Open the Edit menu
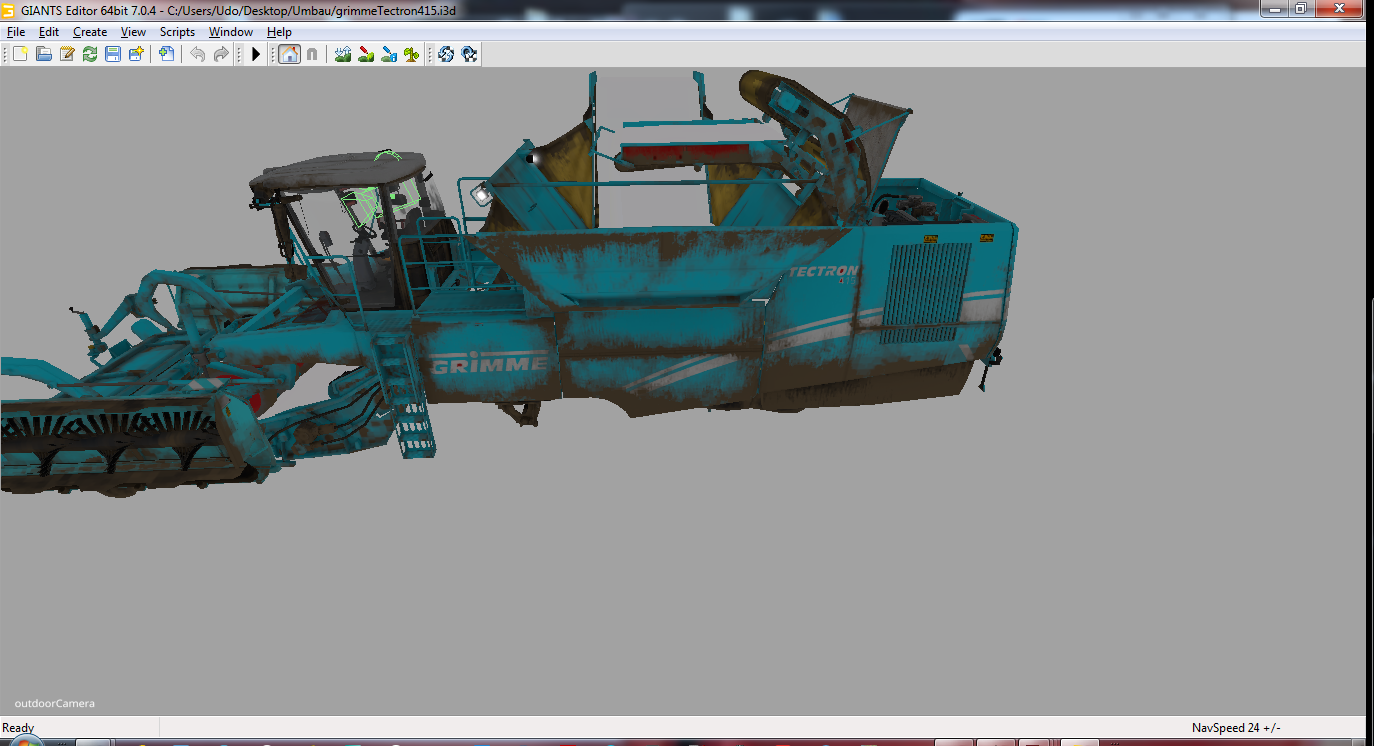This screenshot has width=1374, height=746. point(49,32)
